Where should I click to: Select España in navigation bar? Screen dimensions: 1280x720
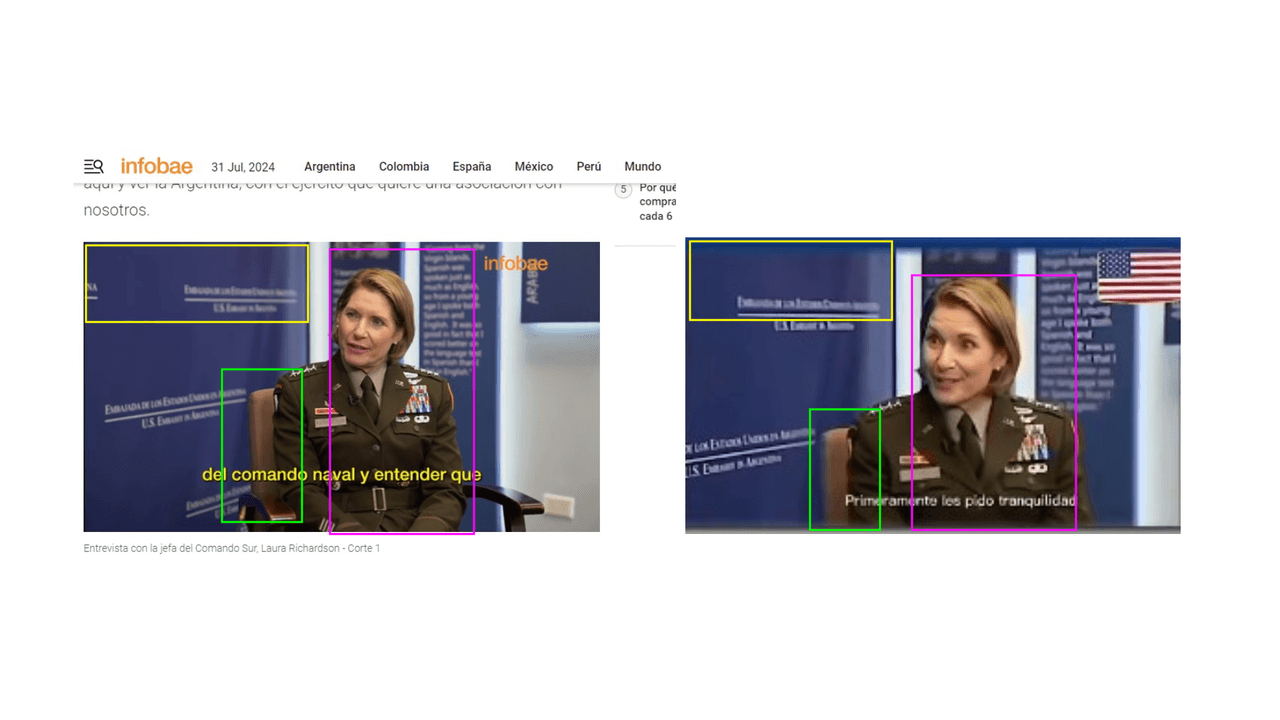point(471,167)
